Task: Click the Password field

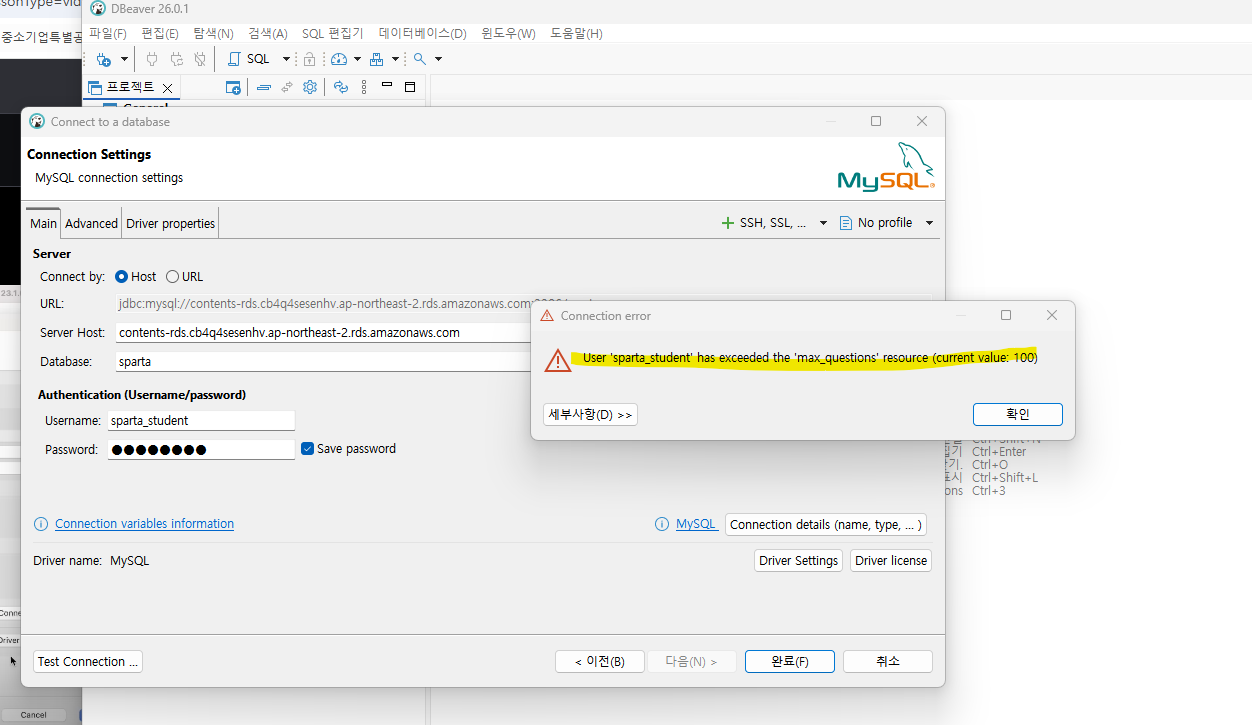Action: click(x=201, y=450)
